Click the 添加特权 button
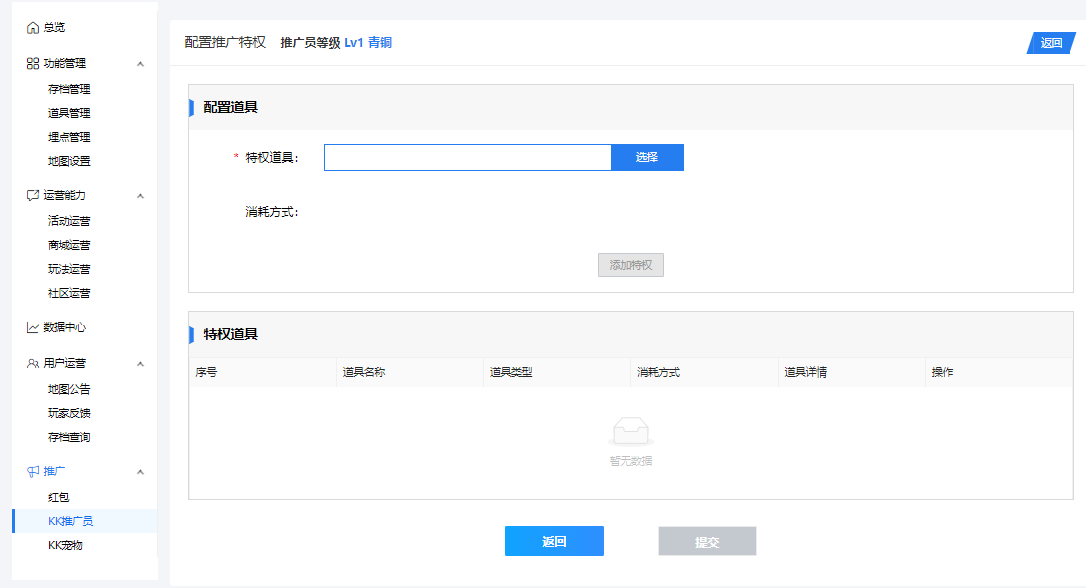The image size is (1086, 588). tap(631, 265)
